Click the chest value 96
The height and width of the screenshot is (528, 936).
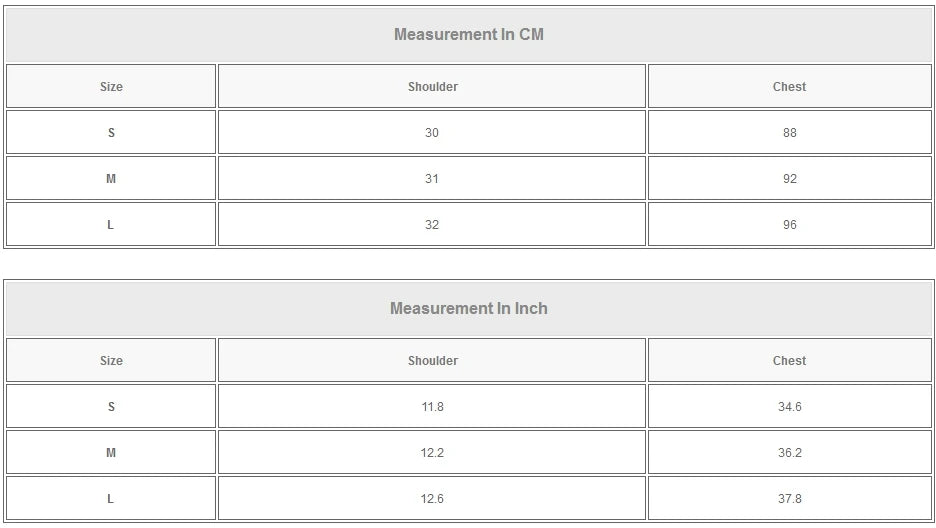789,225
